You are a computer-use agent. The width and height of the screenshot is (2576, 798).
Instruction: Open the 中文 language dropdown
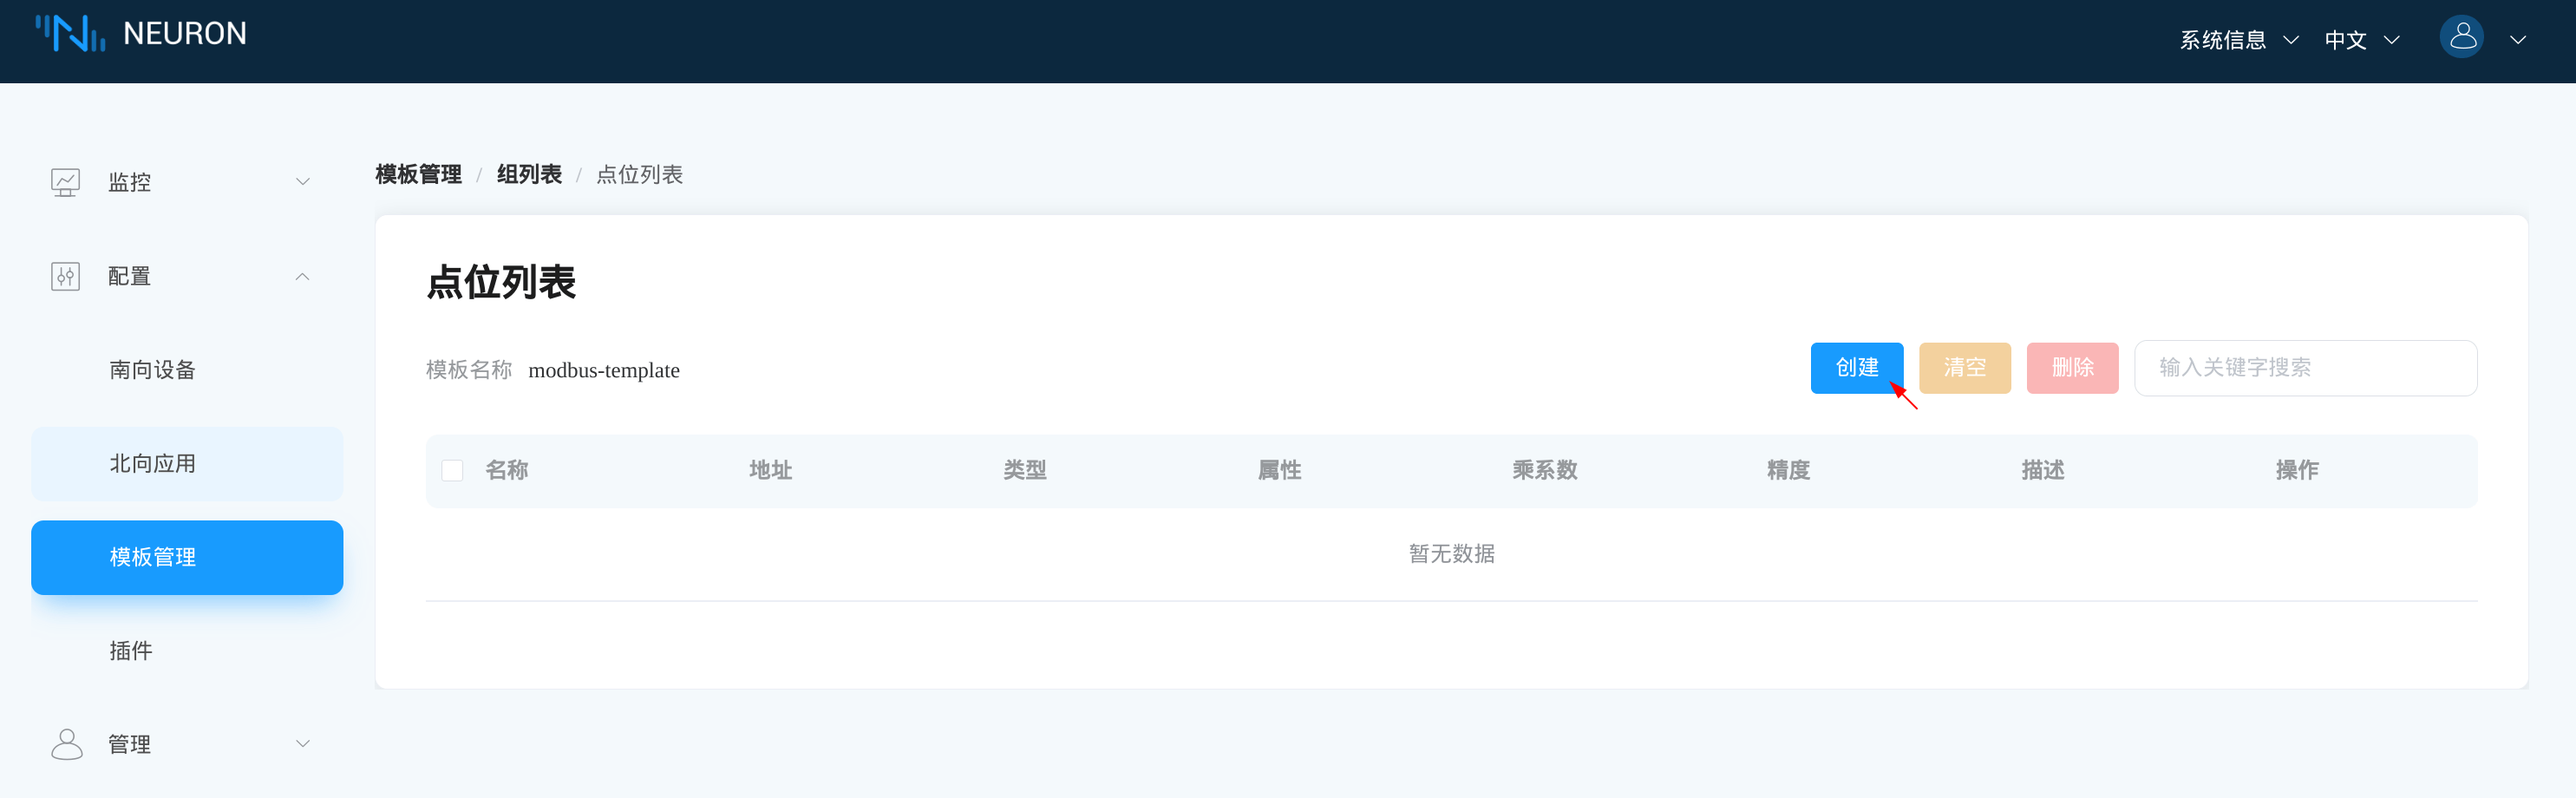pyautogui.click(x=2360, y=40)
